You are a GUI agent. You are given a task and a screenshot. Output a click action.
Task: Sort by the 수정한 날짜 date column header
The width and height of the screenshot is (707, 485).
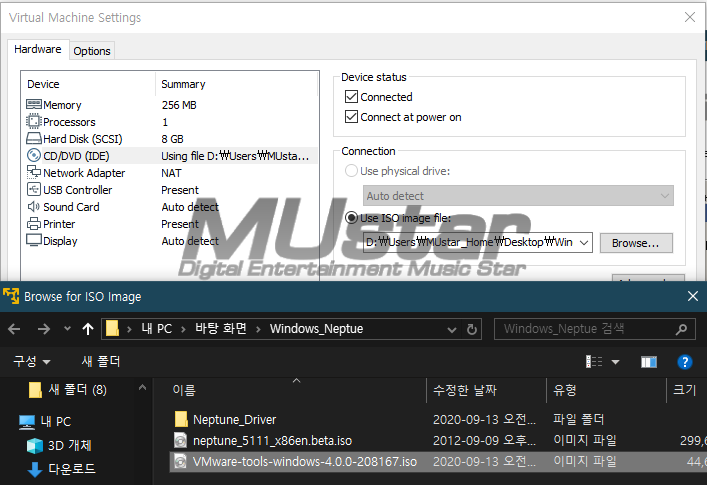pyautogui.click(x=465, y=390)
